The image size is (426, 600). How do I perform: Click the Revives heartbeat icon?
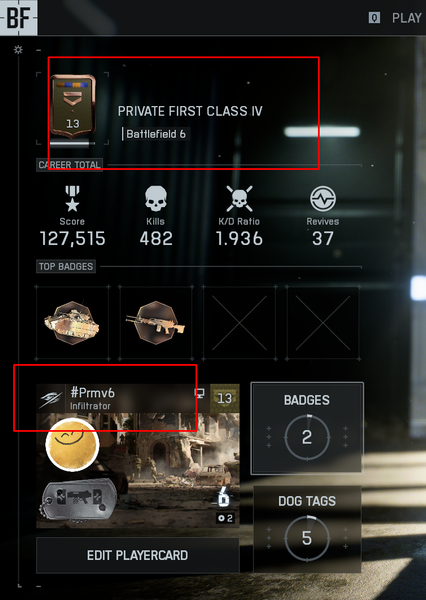pos(323,199)
